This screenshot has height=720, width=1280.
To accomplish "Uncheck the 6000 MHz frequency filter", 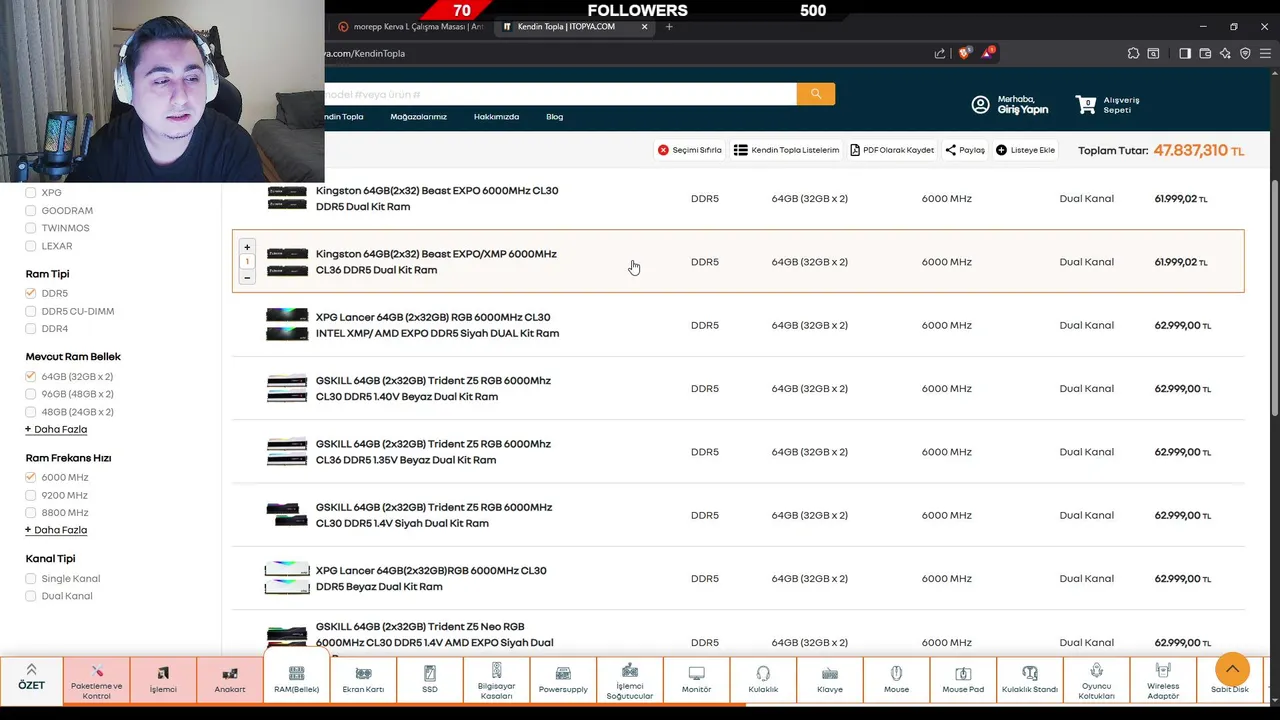I will coord(31,478).
